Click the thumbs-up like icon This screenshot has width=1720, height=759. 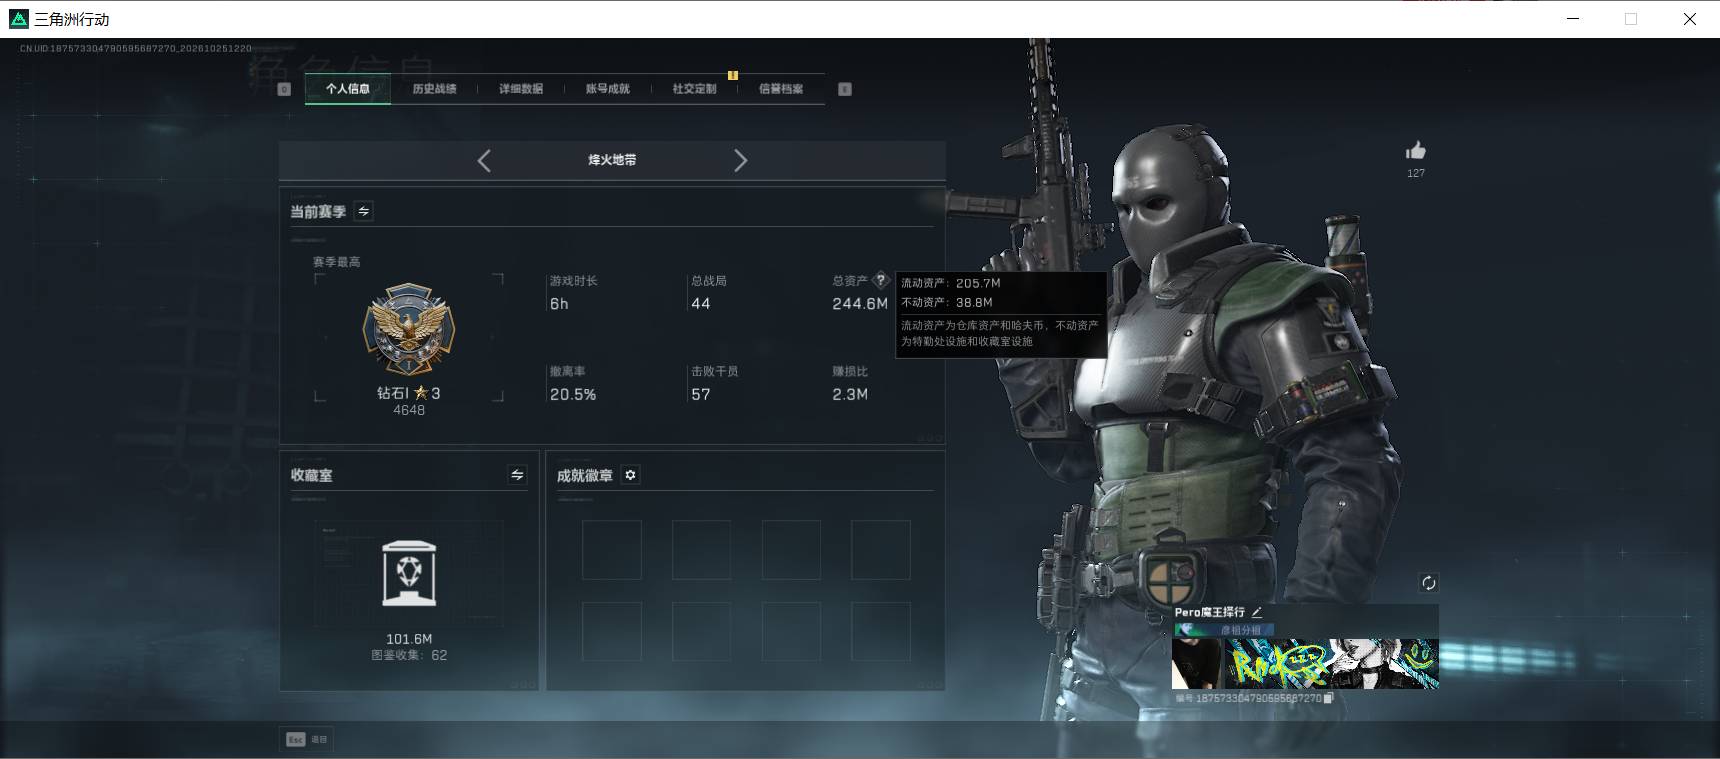point(1415,151)
